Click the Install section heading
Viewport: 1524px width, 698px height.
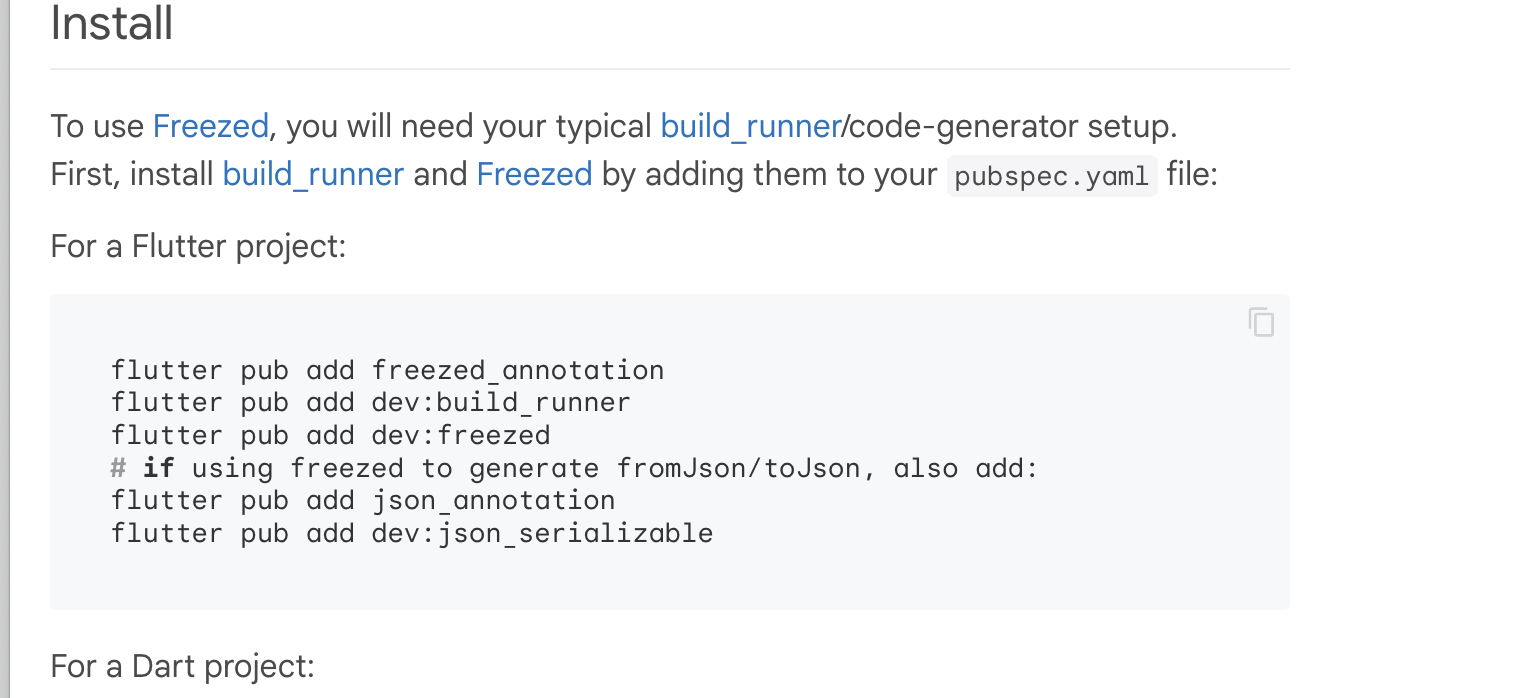pyautogui.click(x=112, y=23)
